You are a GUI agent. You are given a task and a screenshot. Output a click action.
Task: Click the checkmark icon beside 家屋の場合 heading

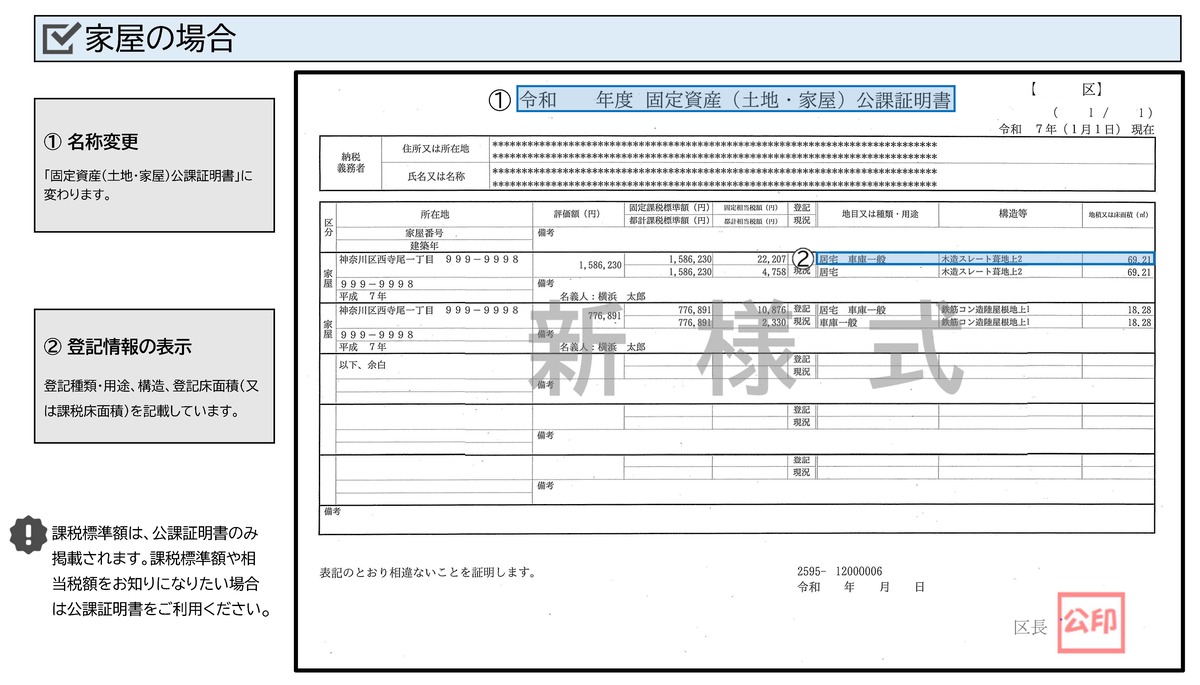60,38
